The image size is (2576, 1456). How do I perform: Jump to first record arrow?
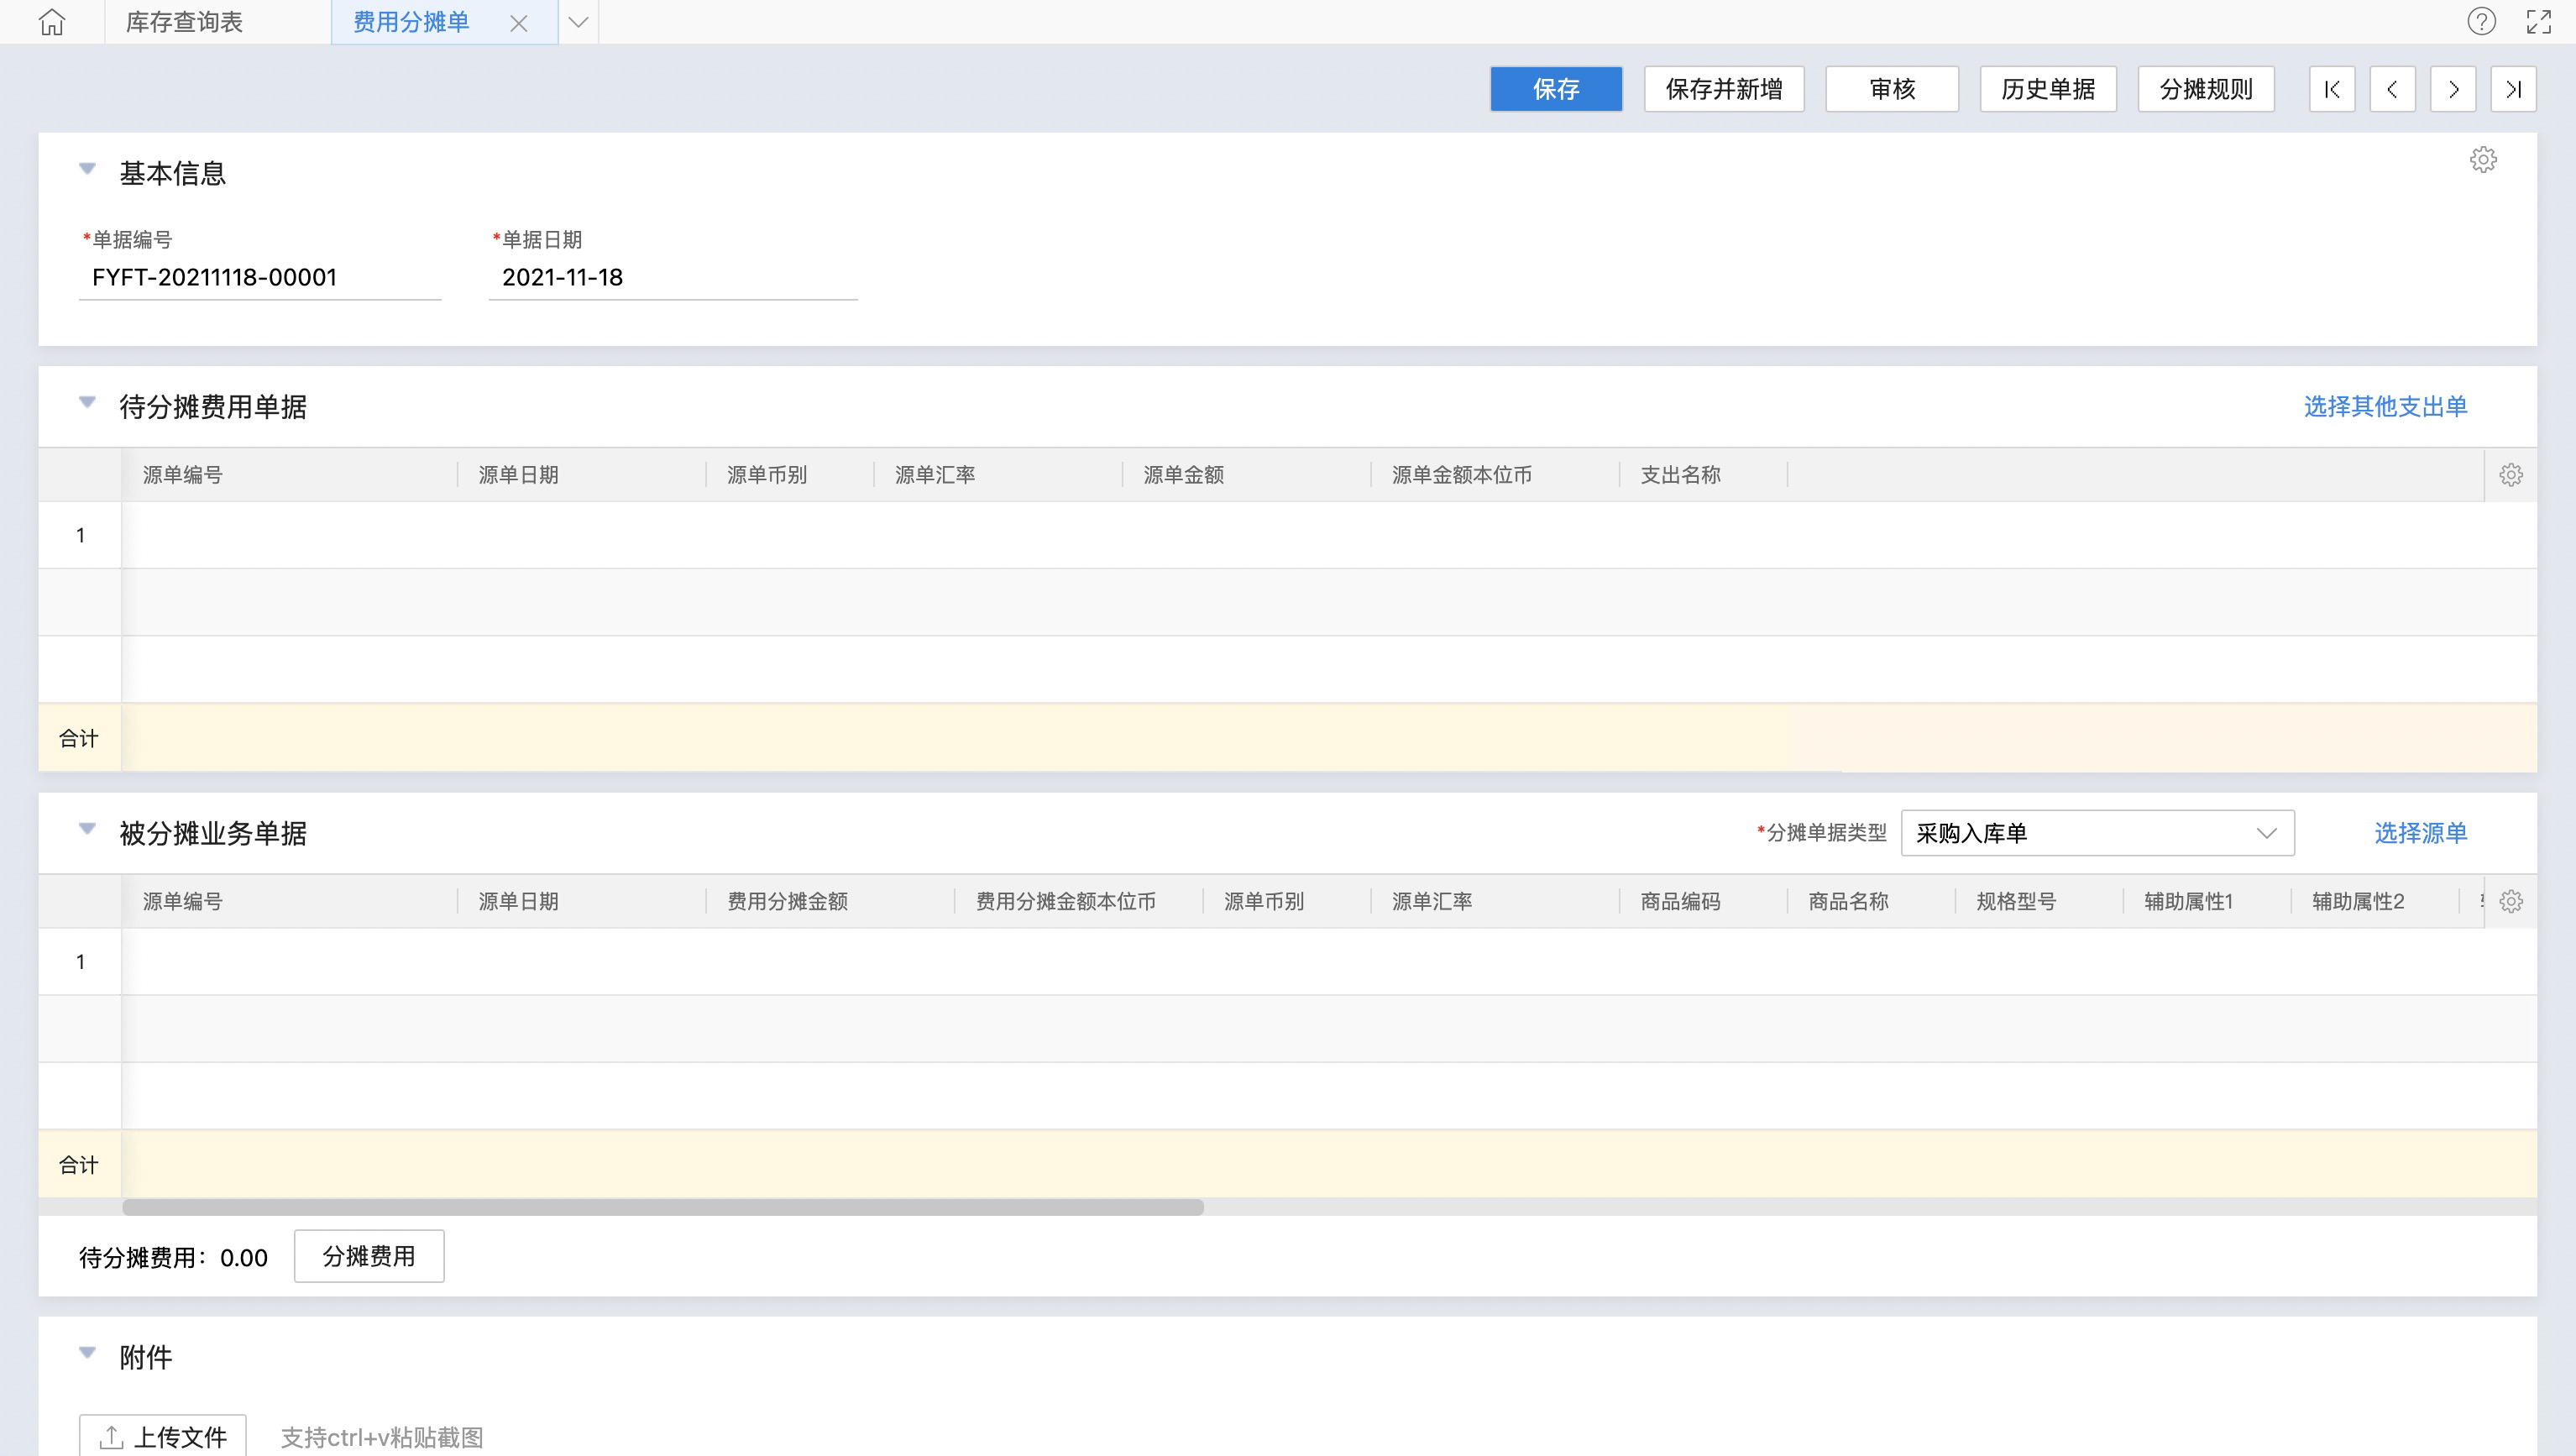pos(2332,90)
